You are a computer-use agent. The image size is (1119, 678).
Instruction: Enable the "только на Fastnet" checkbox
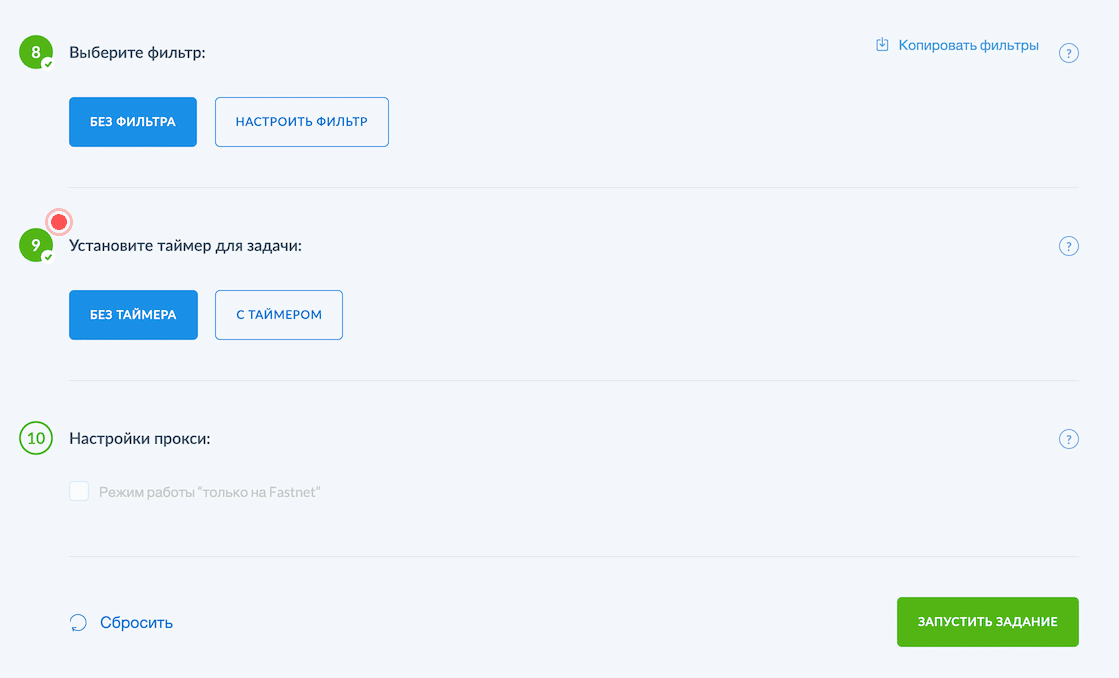(79, 492)
